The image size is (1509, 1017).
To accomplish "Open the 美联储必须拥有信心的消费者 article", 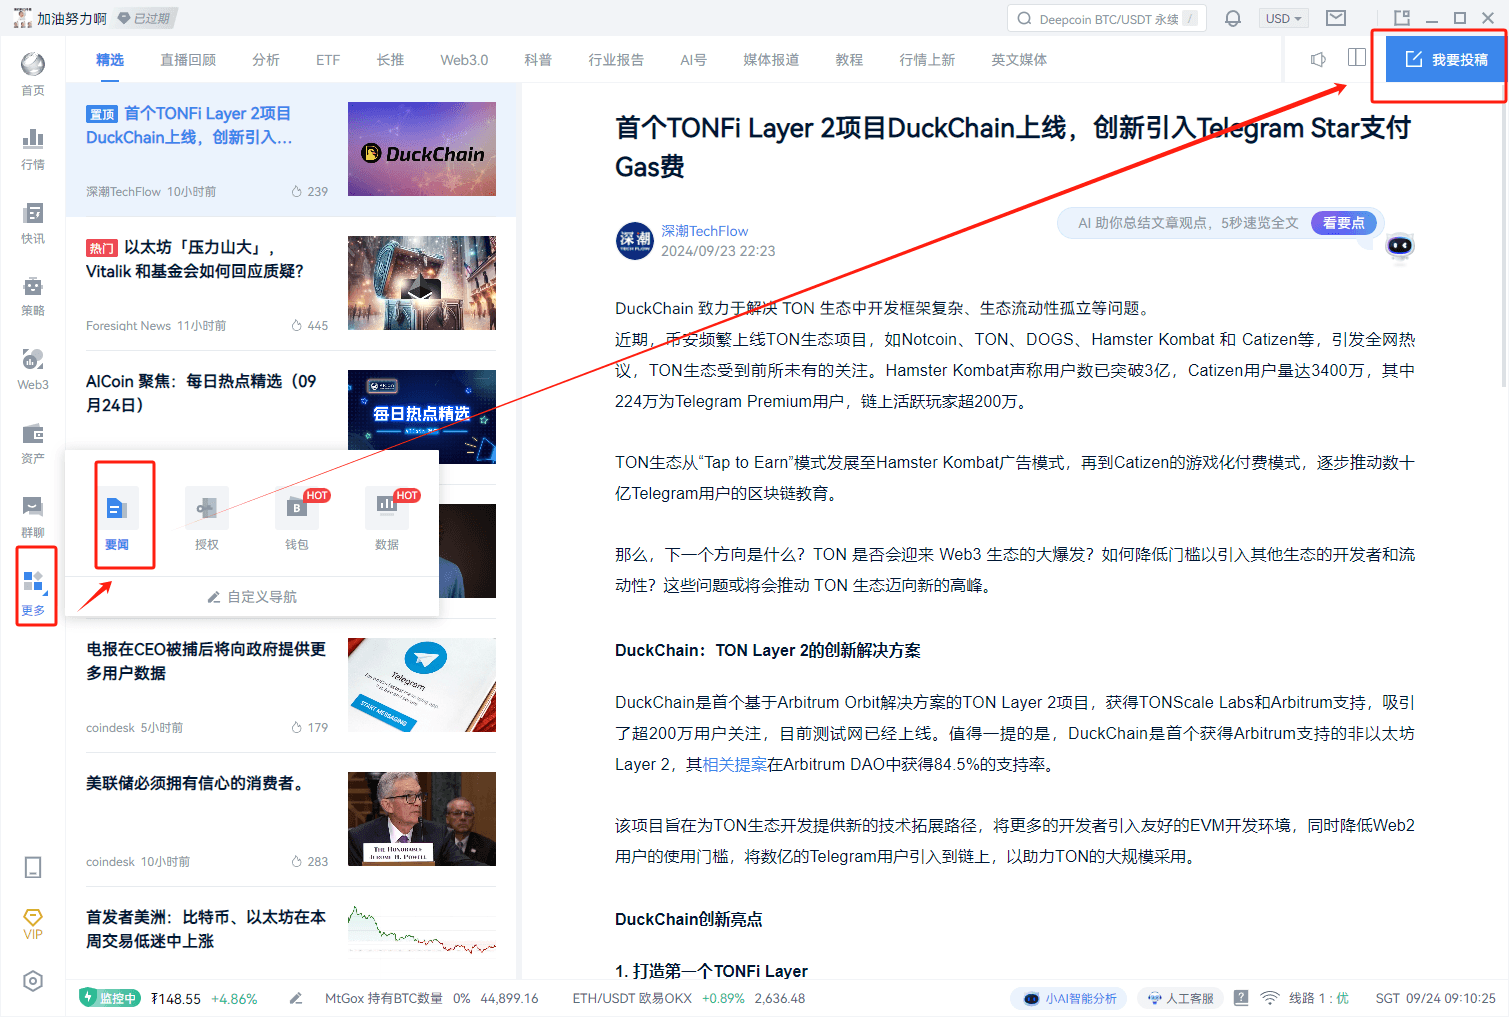I will click(291, 819).
